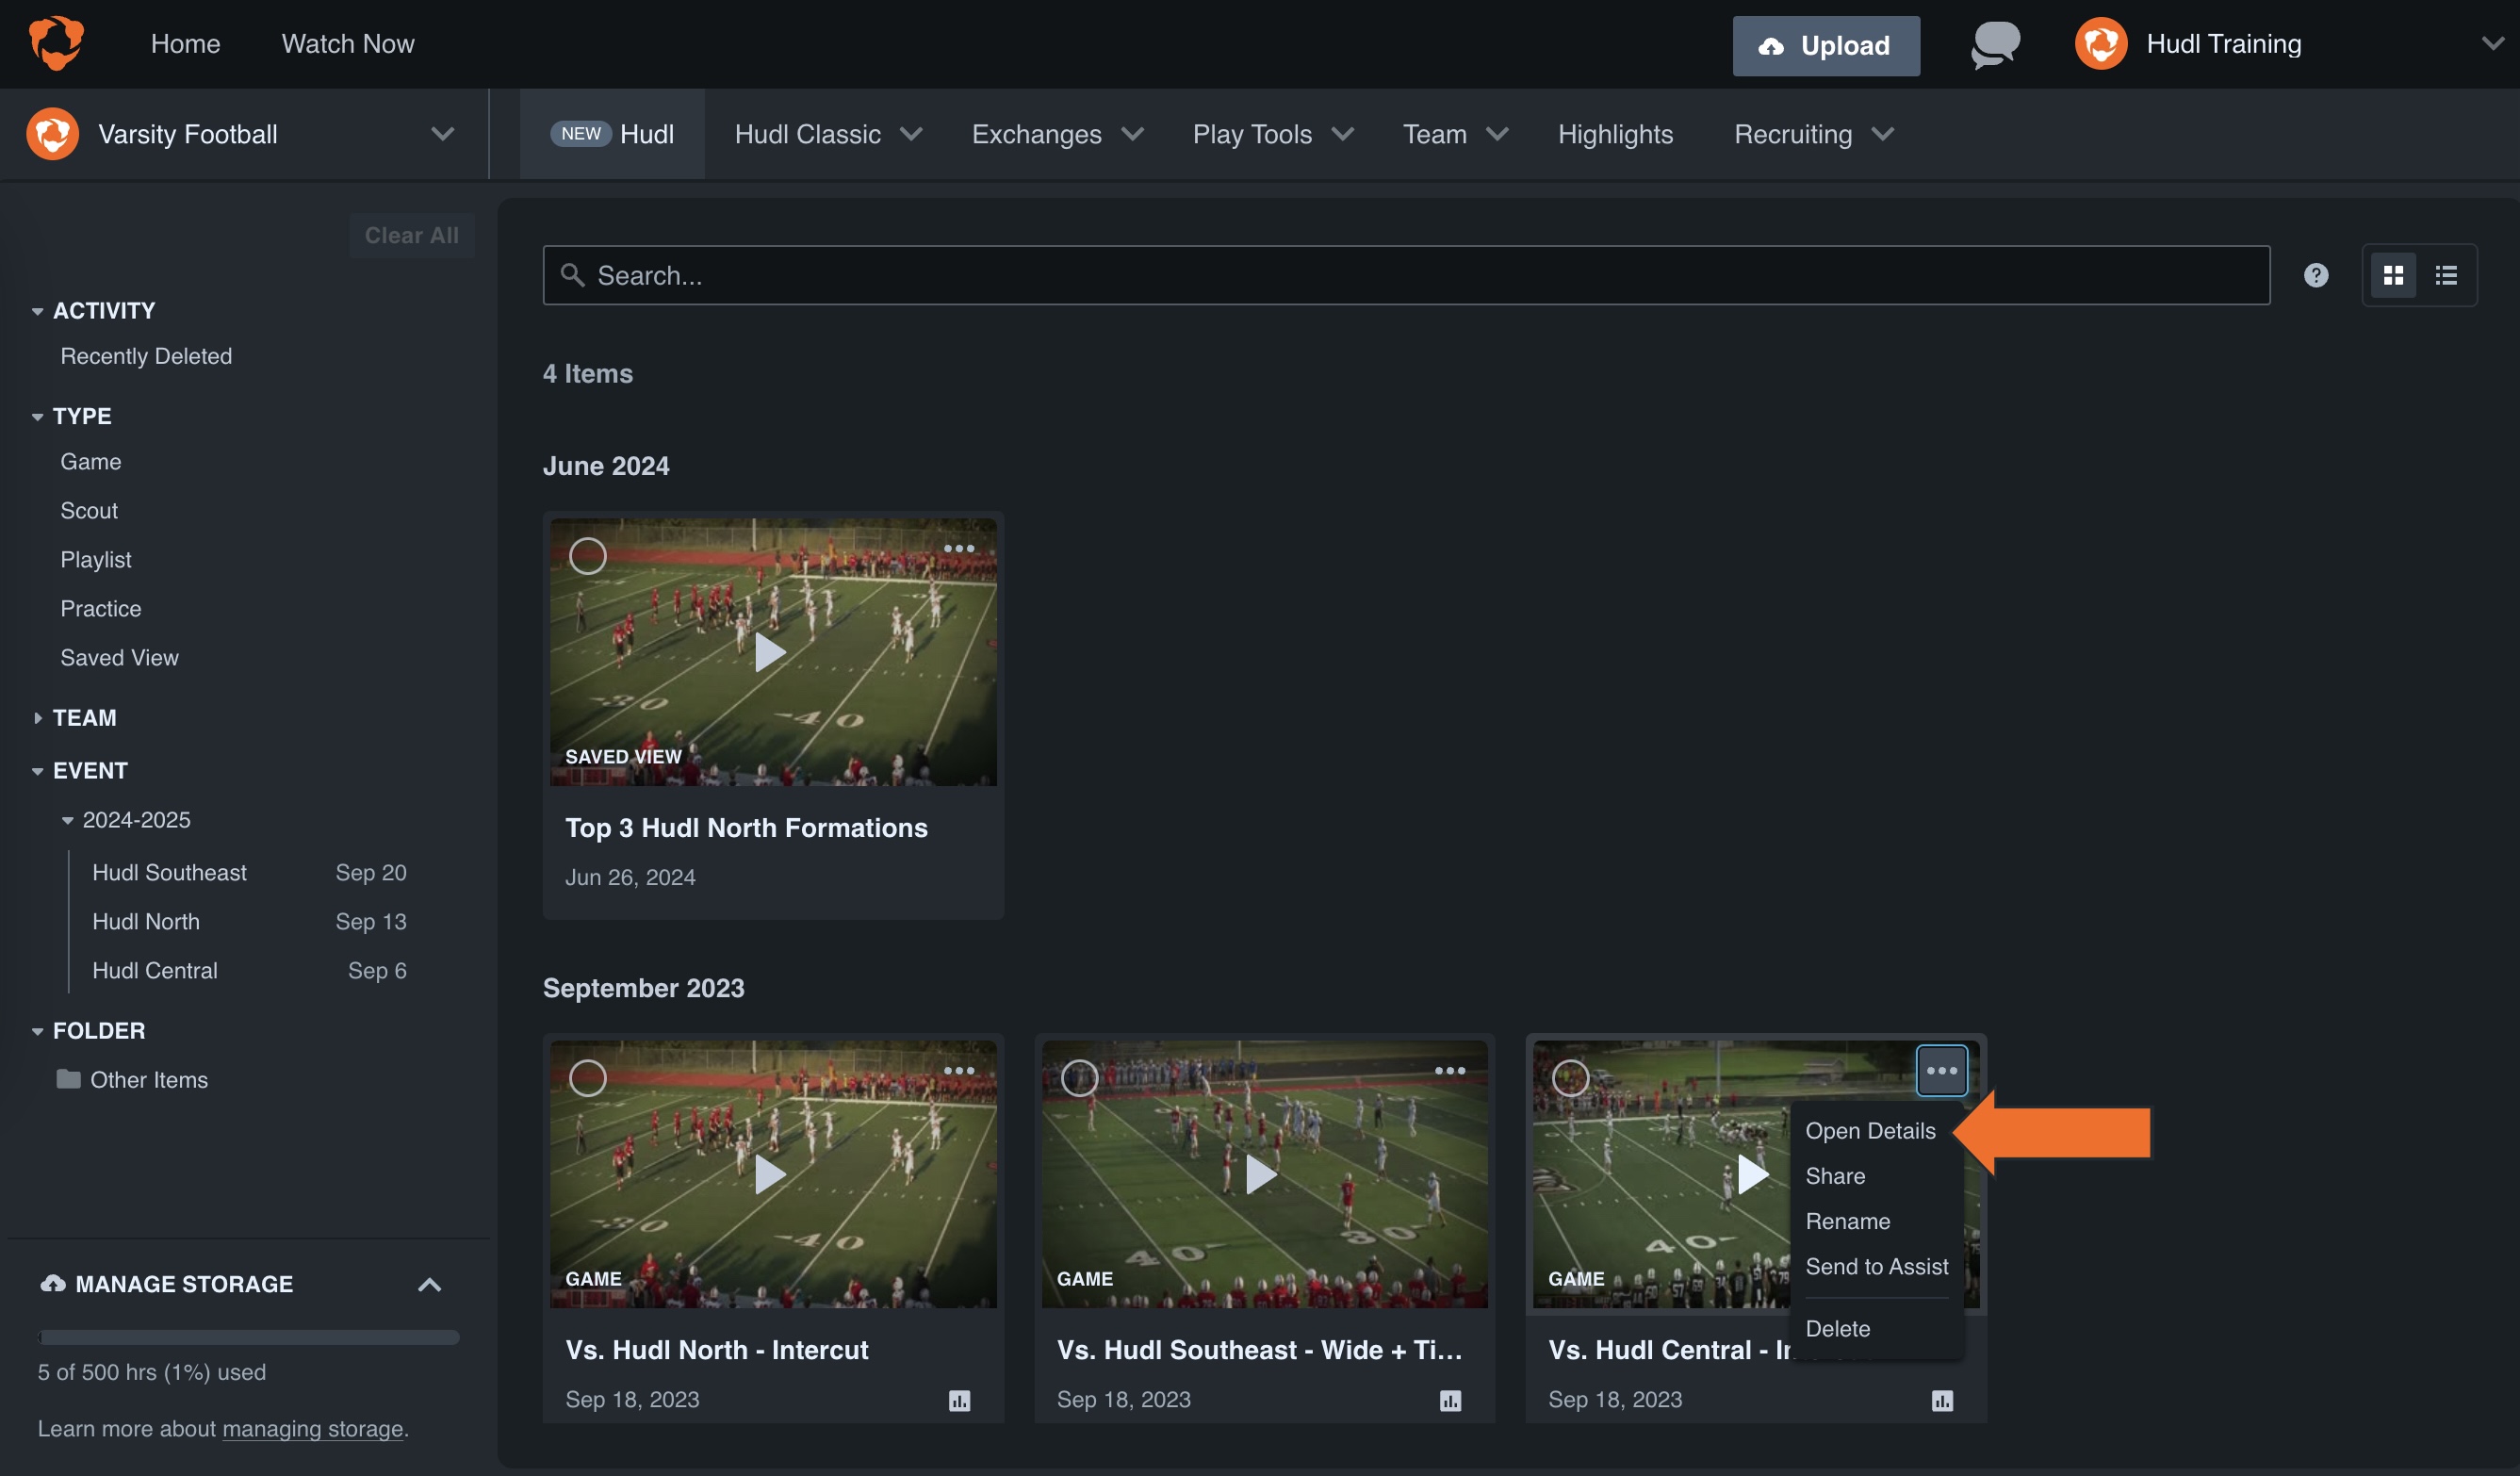Click the Hudl logo in top bar
This screenshot has height=1476, width=2520.
tap(56, 43)
